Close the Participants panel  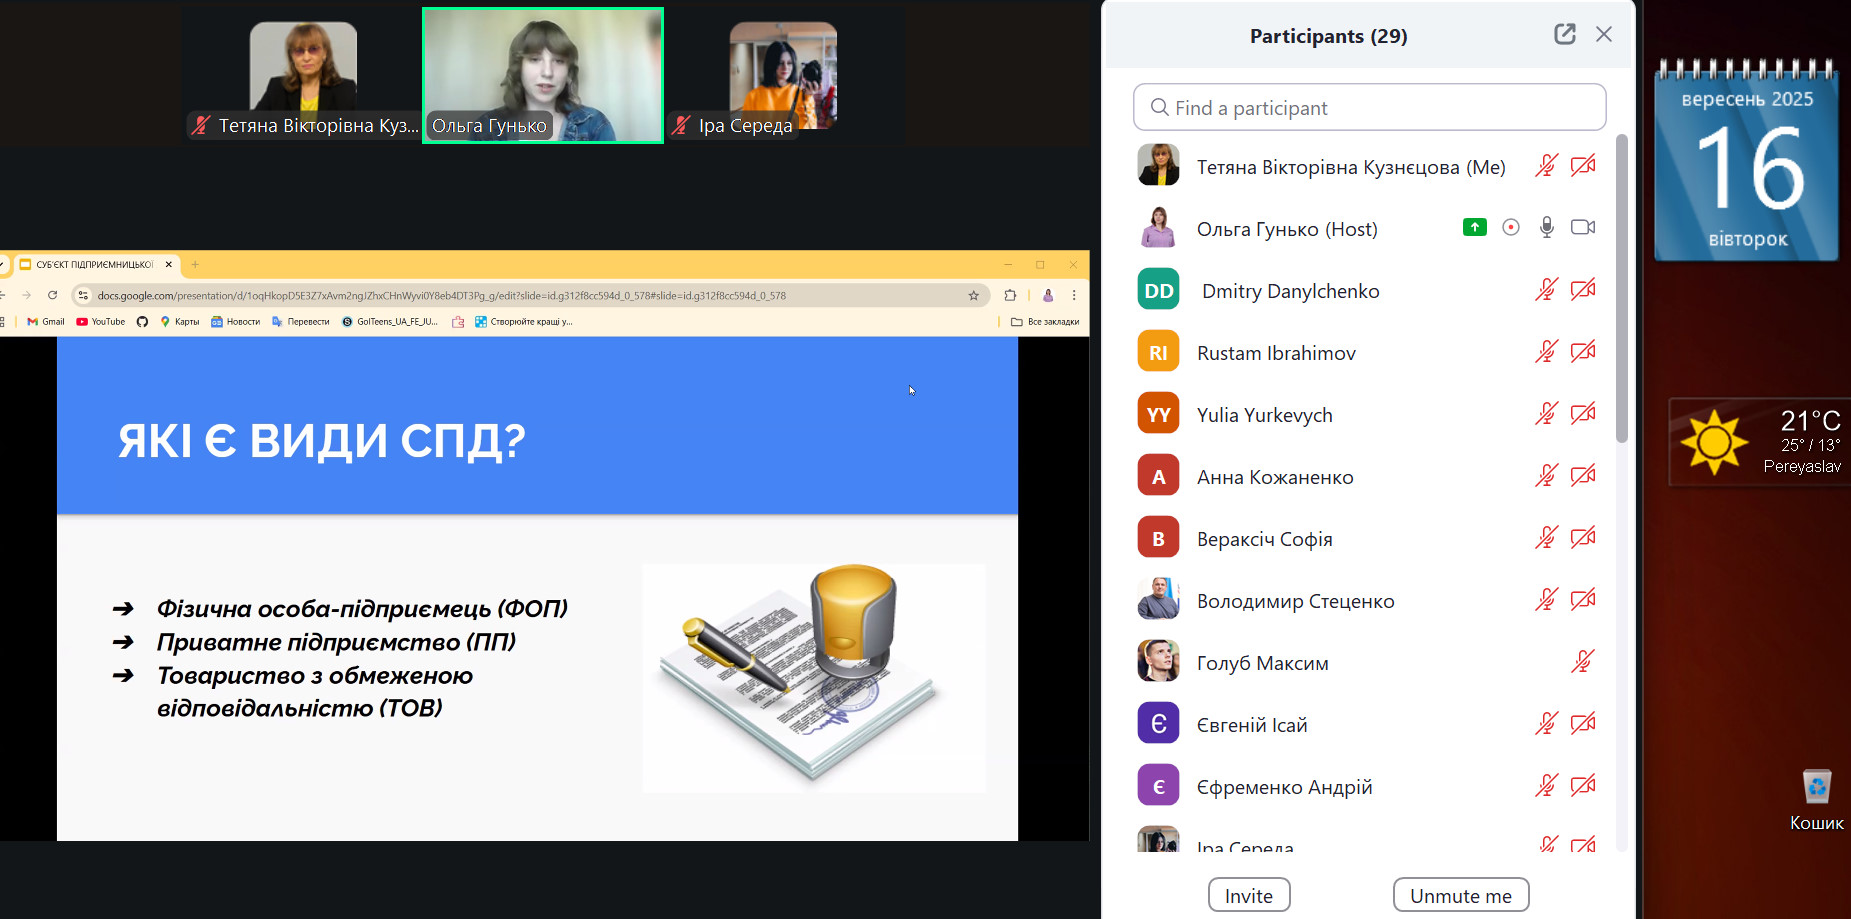tap(1604, 35)
